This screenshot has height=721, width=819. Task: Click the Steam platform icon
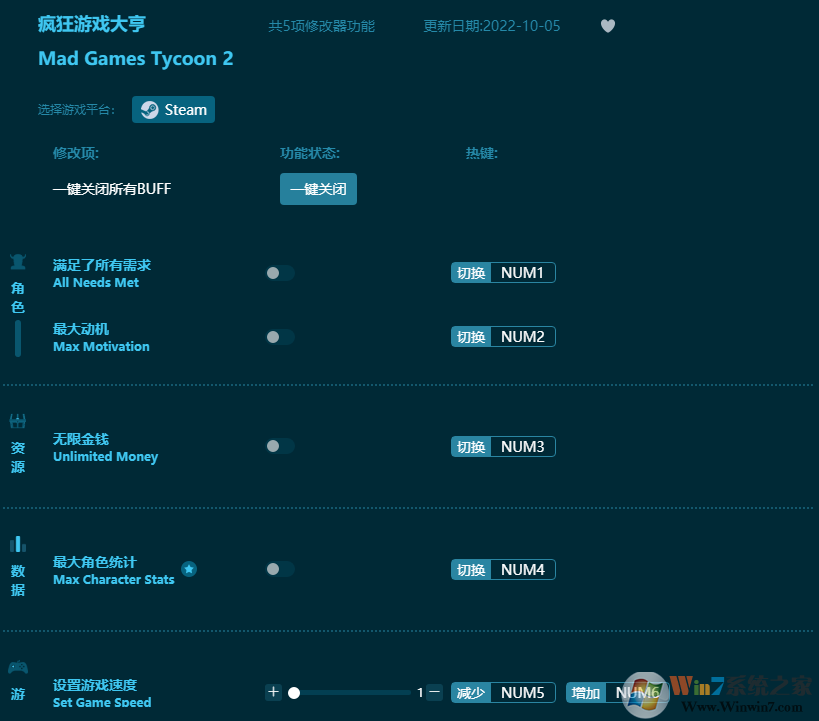[150, 109]
